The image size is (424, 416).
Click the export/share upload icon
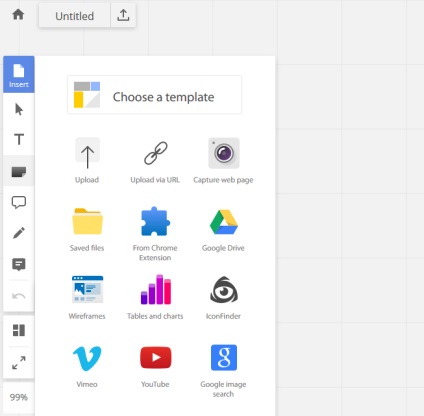point(123,15)
